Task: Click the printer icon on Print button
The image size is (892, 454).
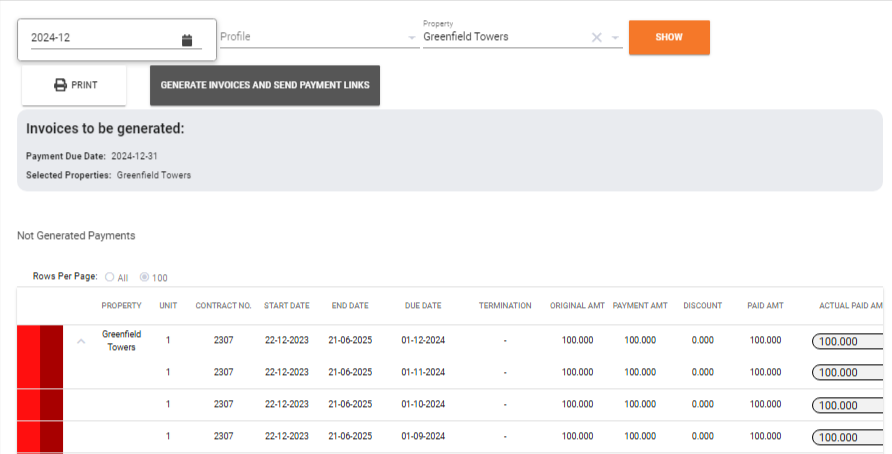Action: click(60, 85)
